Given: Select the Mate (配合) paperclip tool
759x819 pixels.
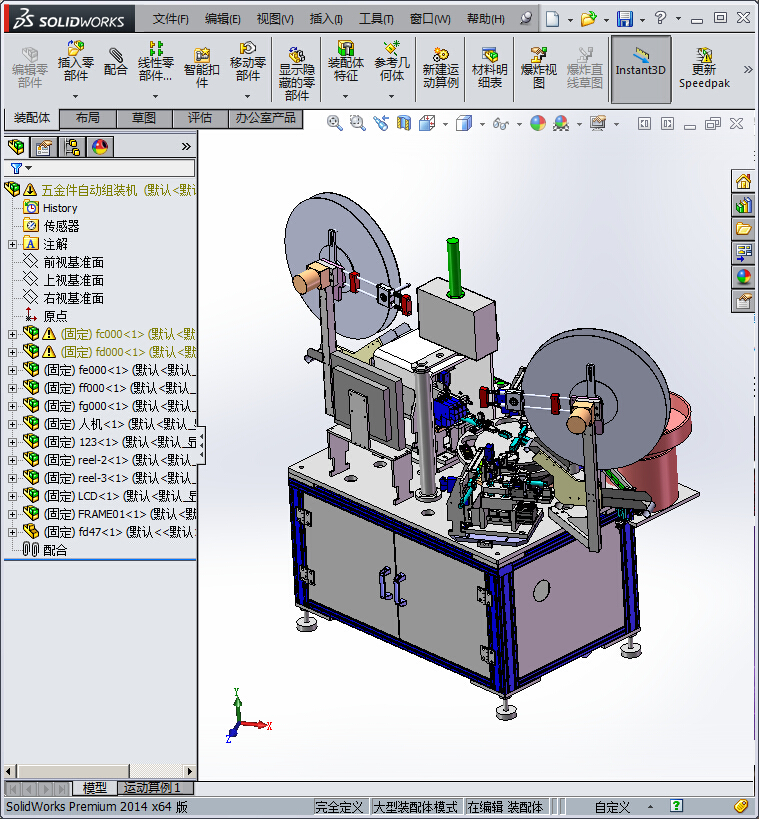Looking at the screenshot, I should pos(115,61).
